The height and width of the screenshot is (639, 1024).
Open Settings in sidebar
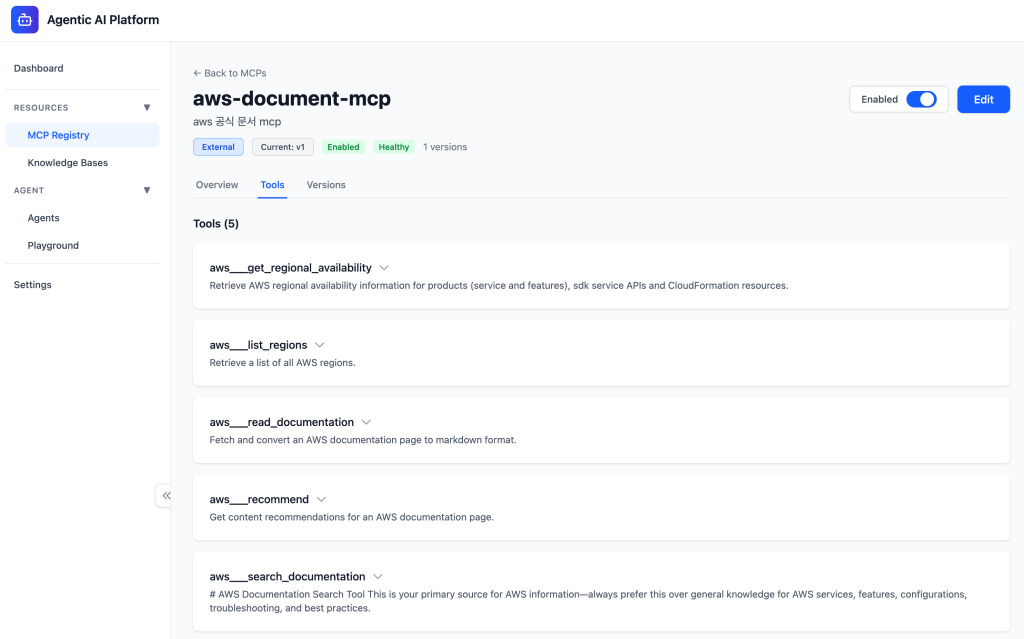33,285
